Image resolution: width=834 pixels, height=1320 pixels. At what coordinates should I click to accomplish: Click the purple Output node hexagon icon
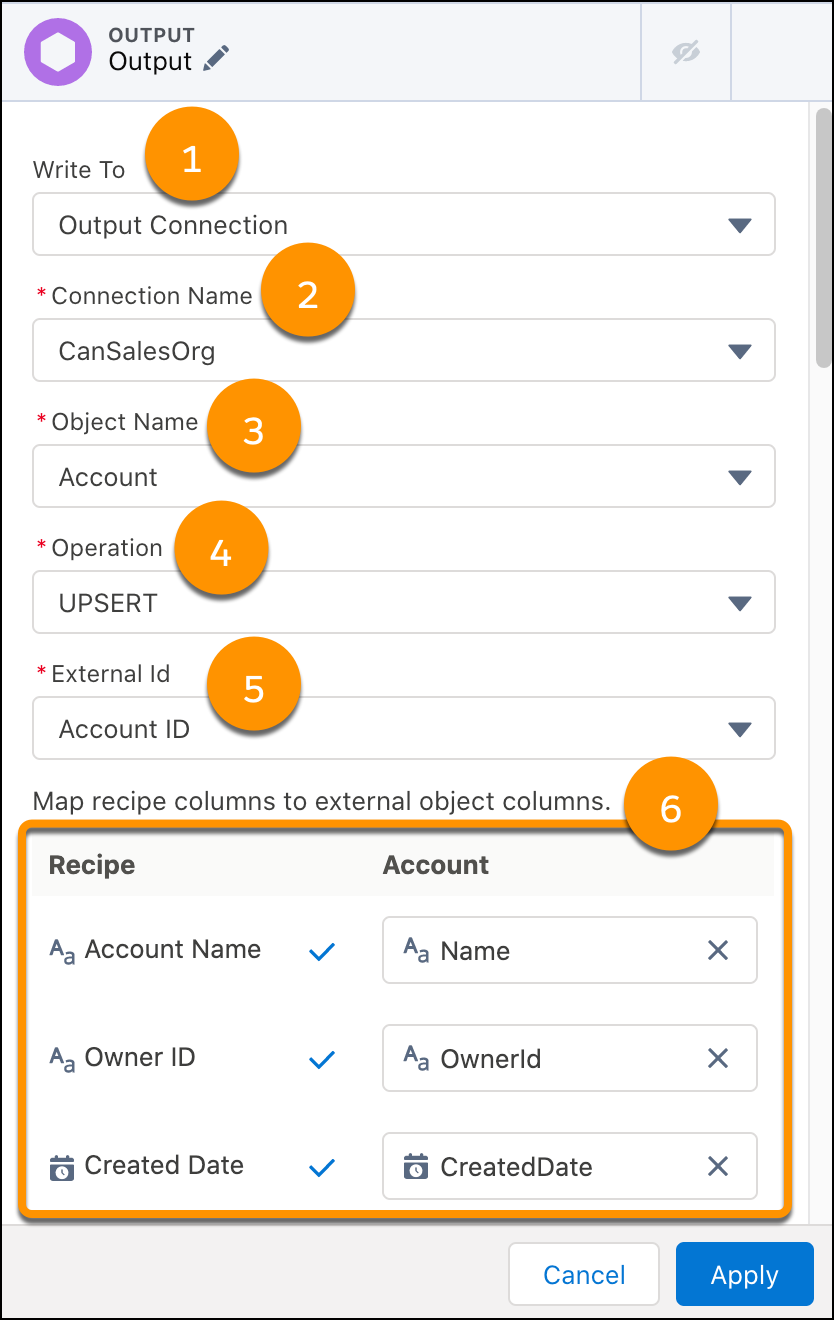pyautogui.click(x=57, y=51)
